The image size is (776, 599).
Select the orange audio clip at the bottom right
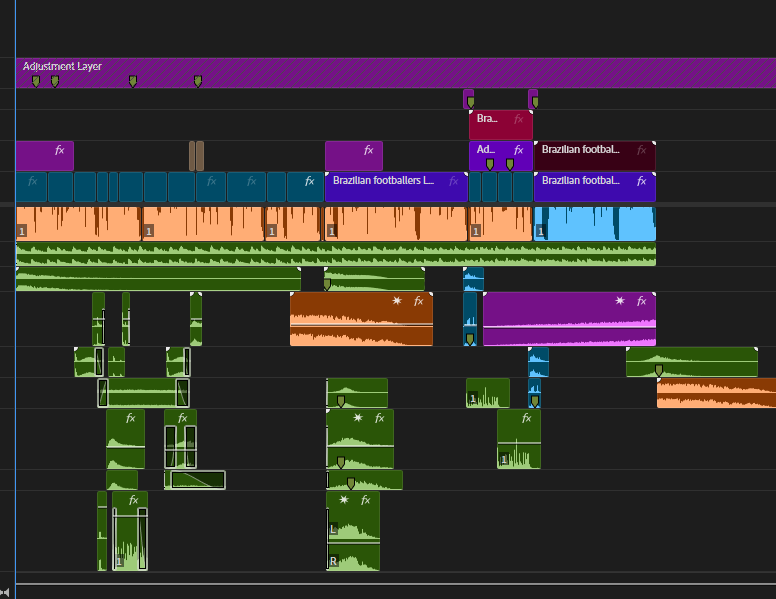point(716,393)
